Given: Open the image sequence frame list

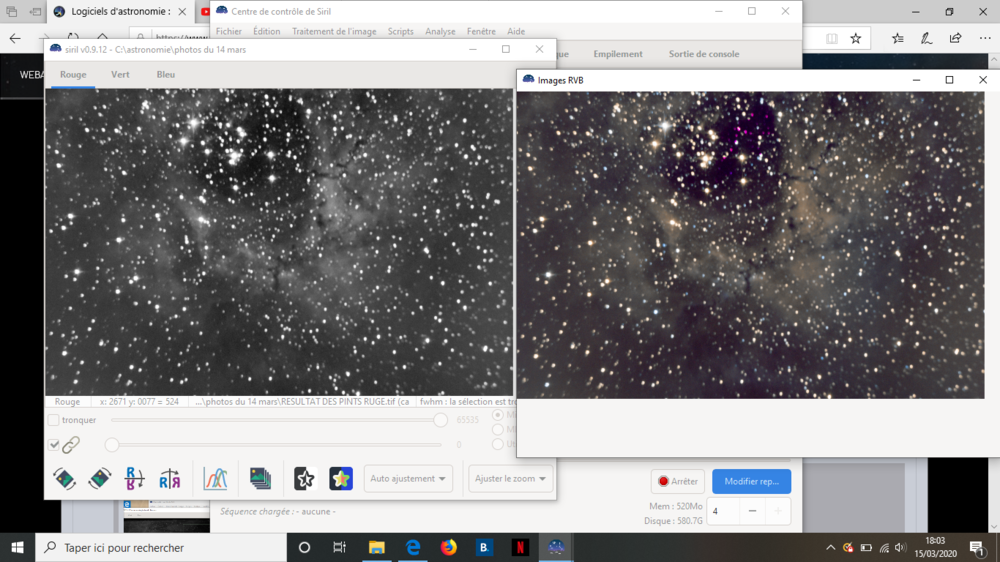Looking at the screenshot, I should point(260,478).
